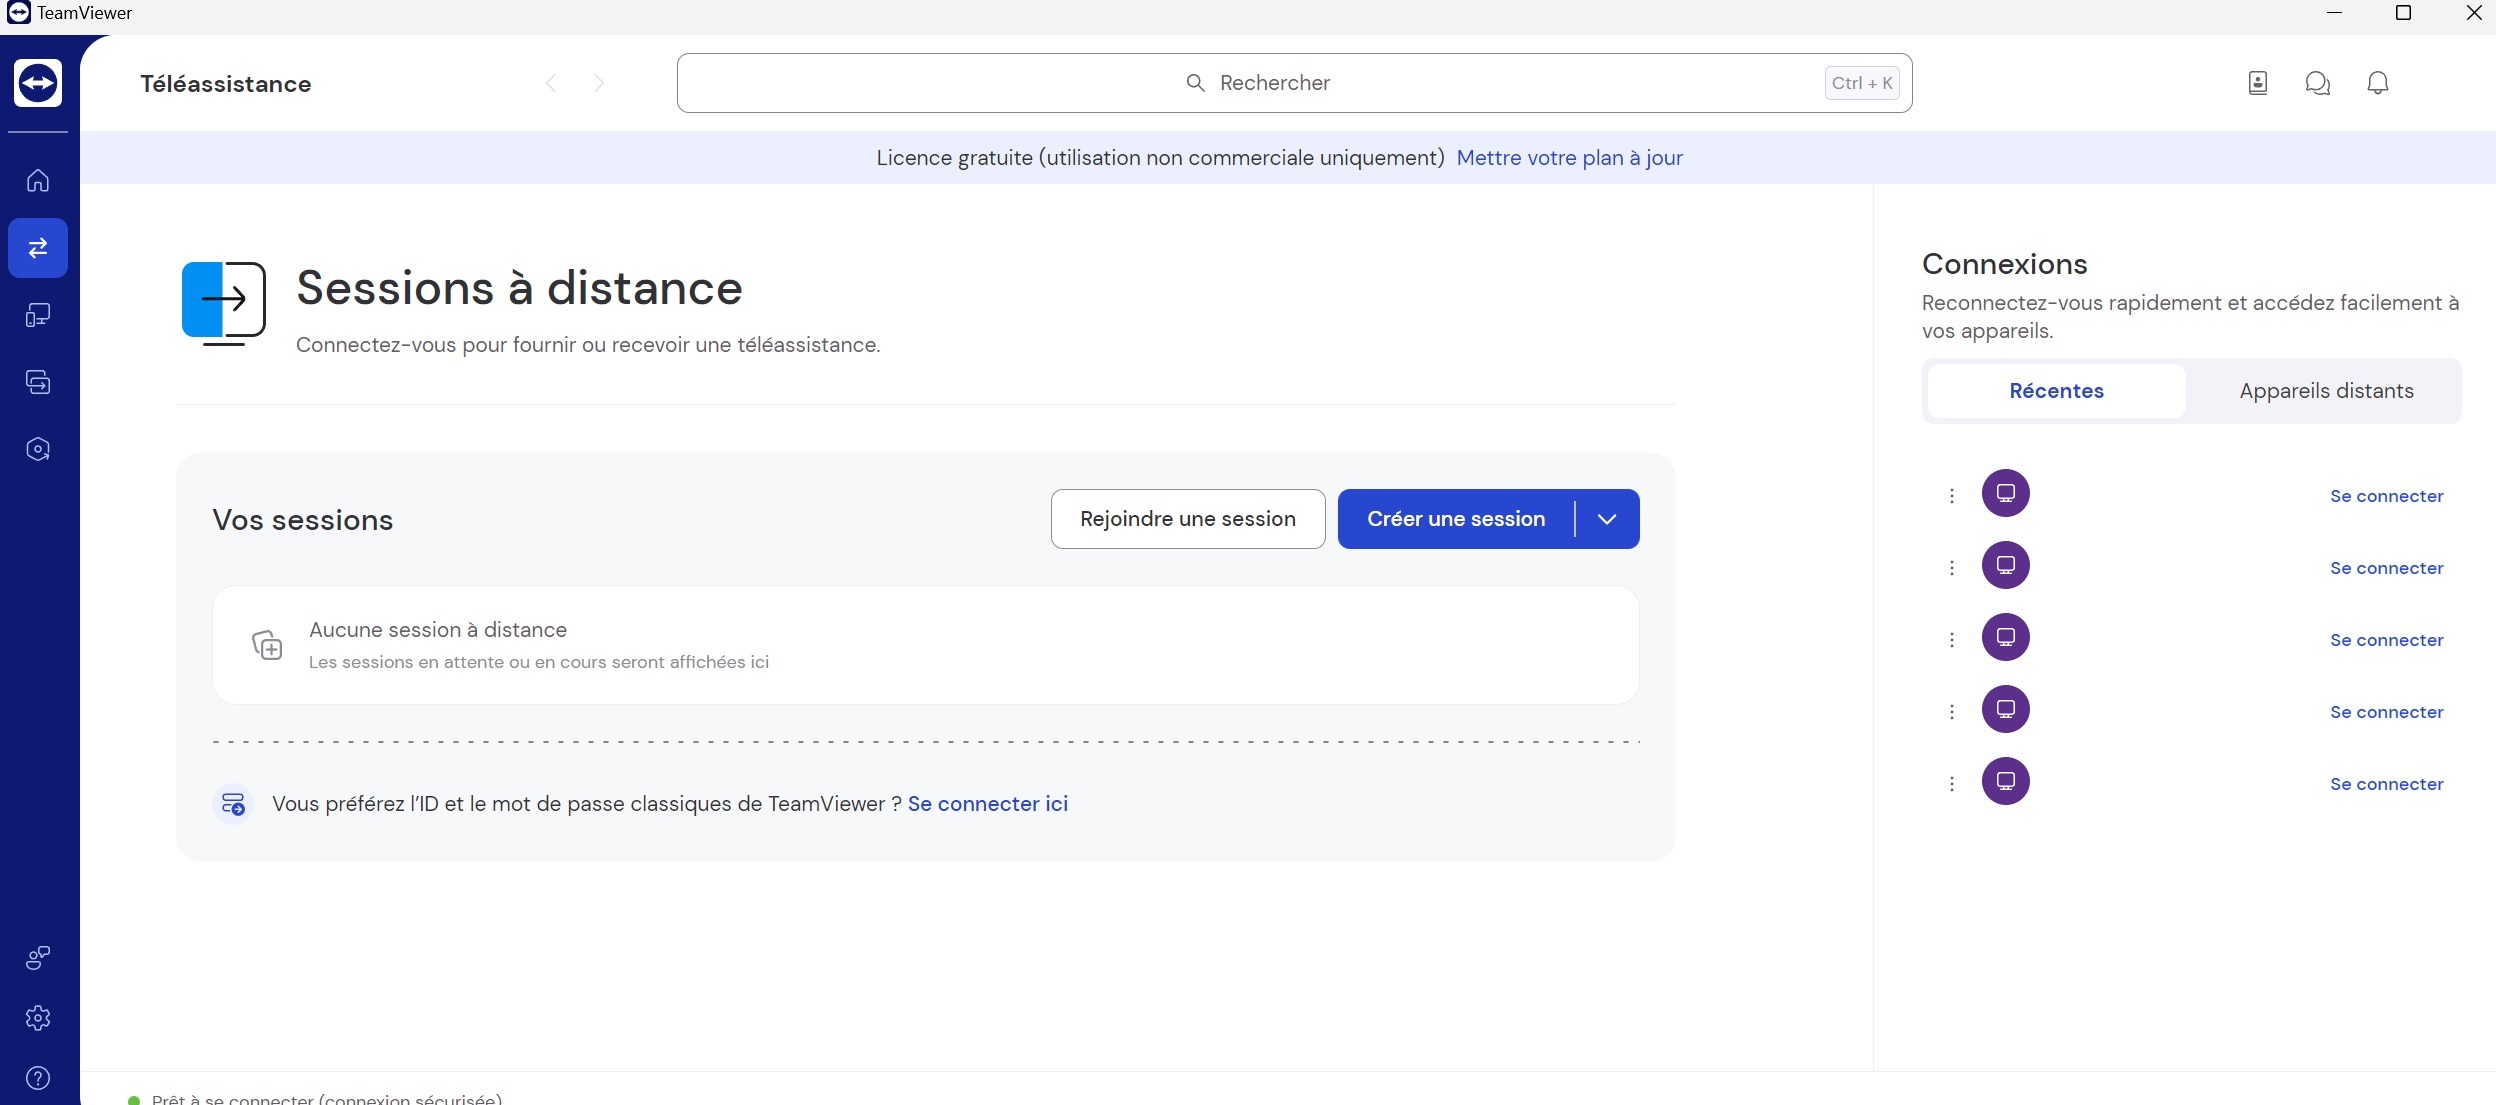Click the Sessions à distance heading
2496x1105 pixels.
pos(519,288)
